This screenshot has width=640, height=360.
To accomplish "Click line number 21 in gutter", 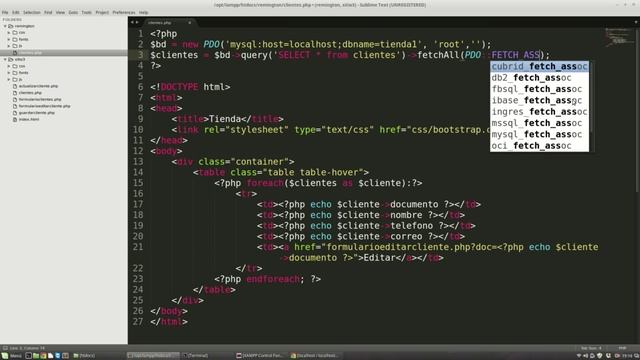I will tap(138, 247).
